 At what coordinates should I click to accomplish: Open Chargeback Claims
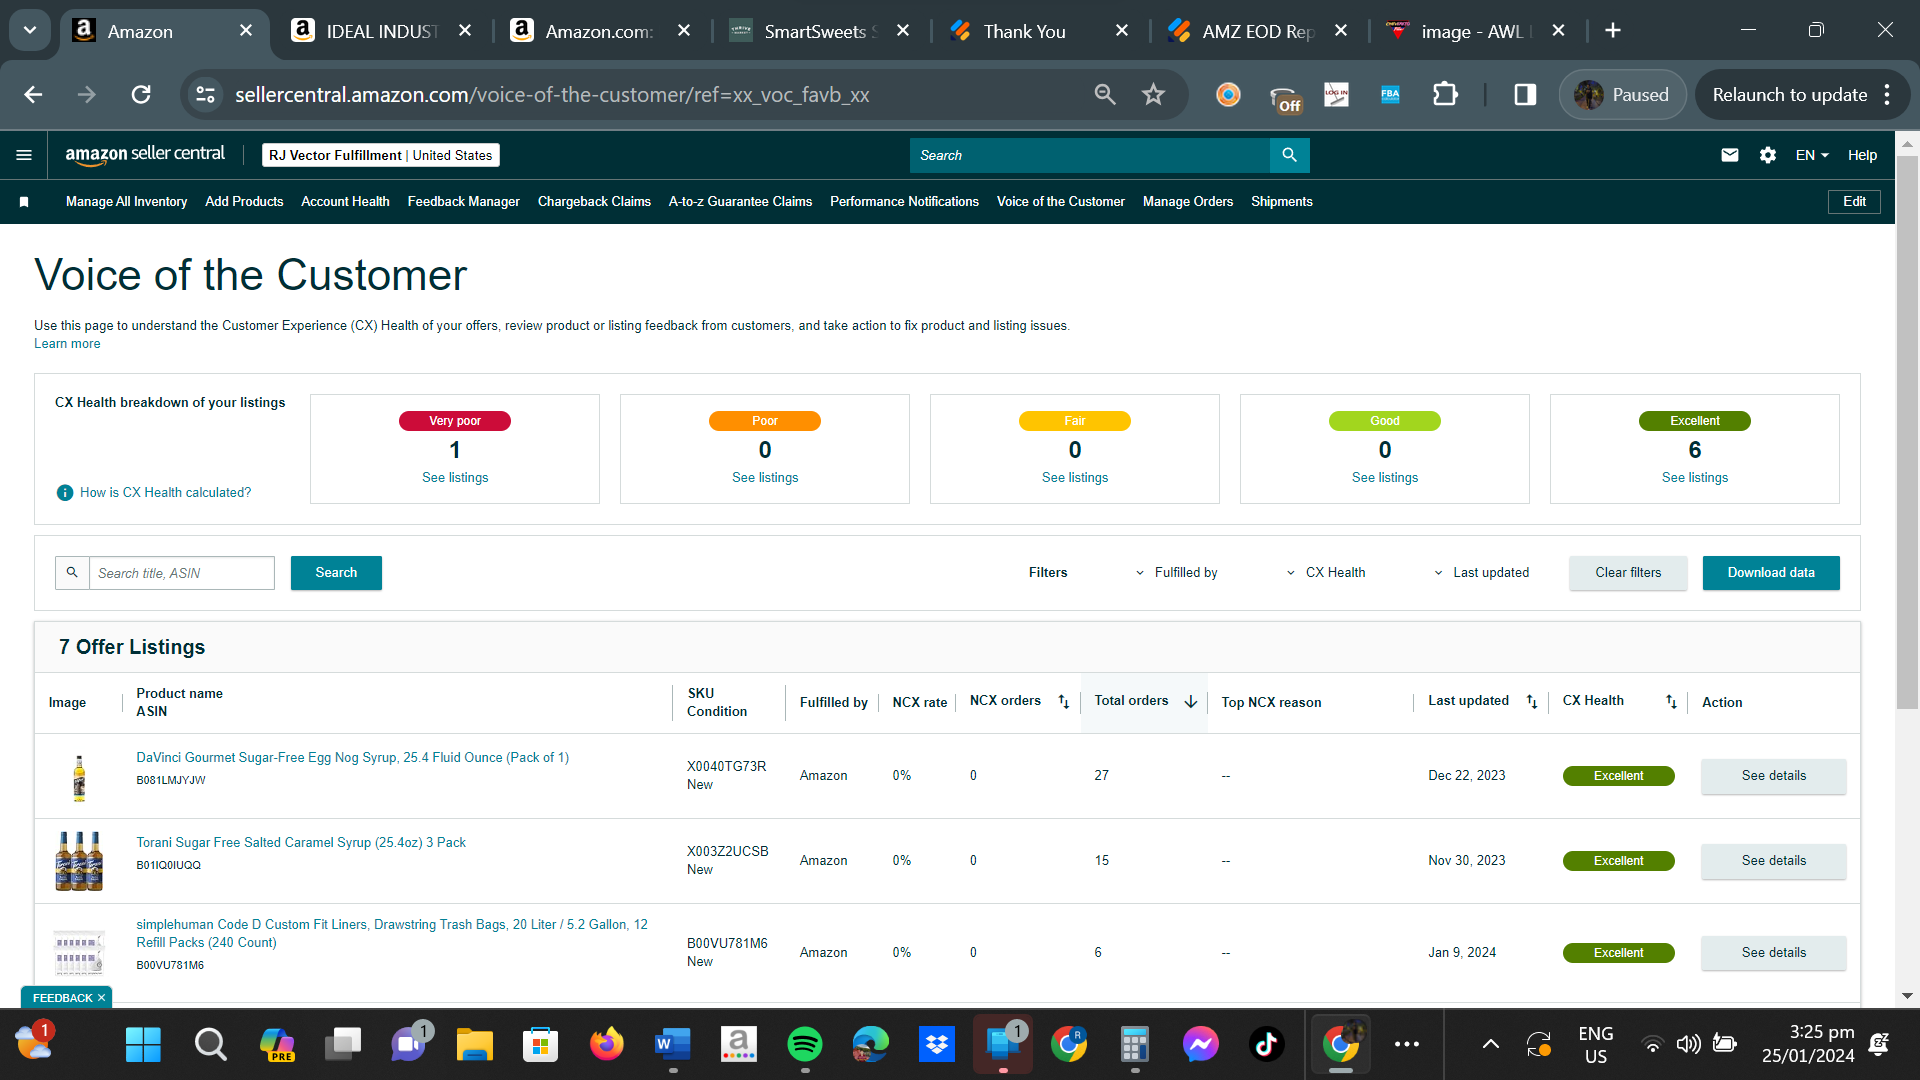click(594, 202)
